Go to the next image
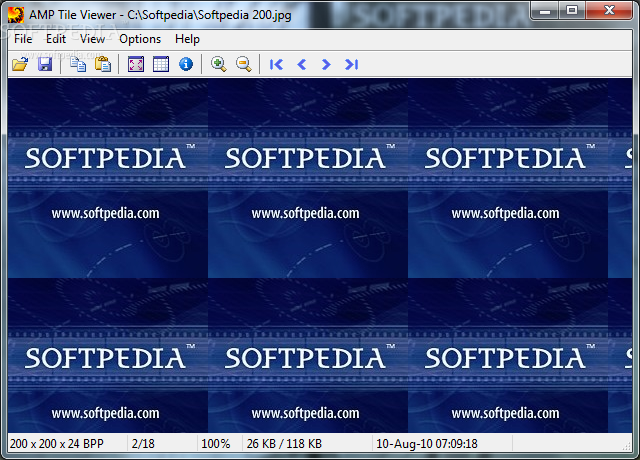This screenshot has height=460, width=640. coord(326,64)
